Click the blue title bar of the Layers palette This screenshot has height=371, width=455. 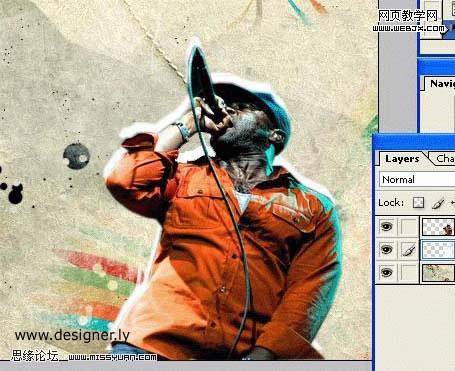tap(414, 141)
